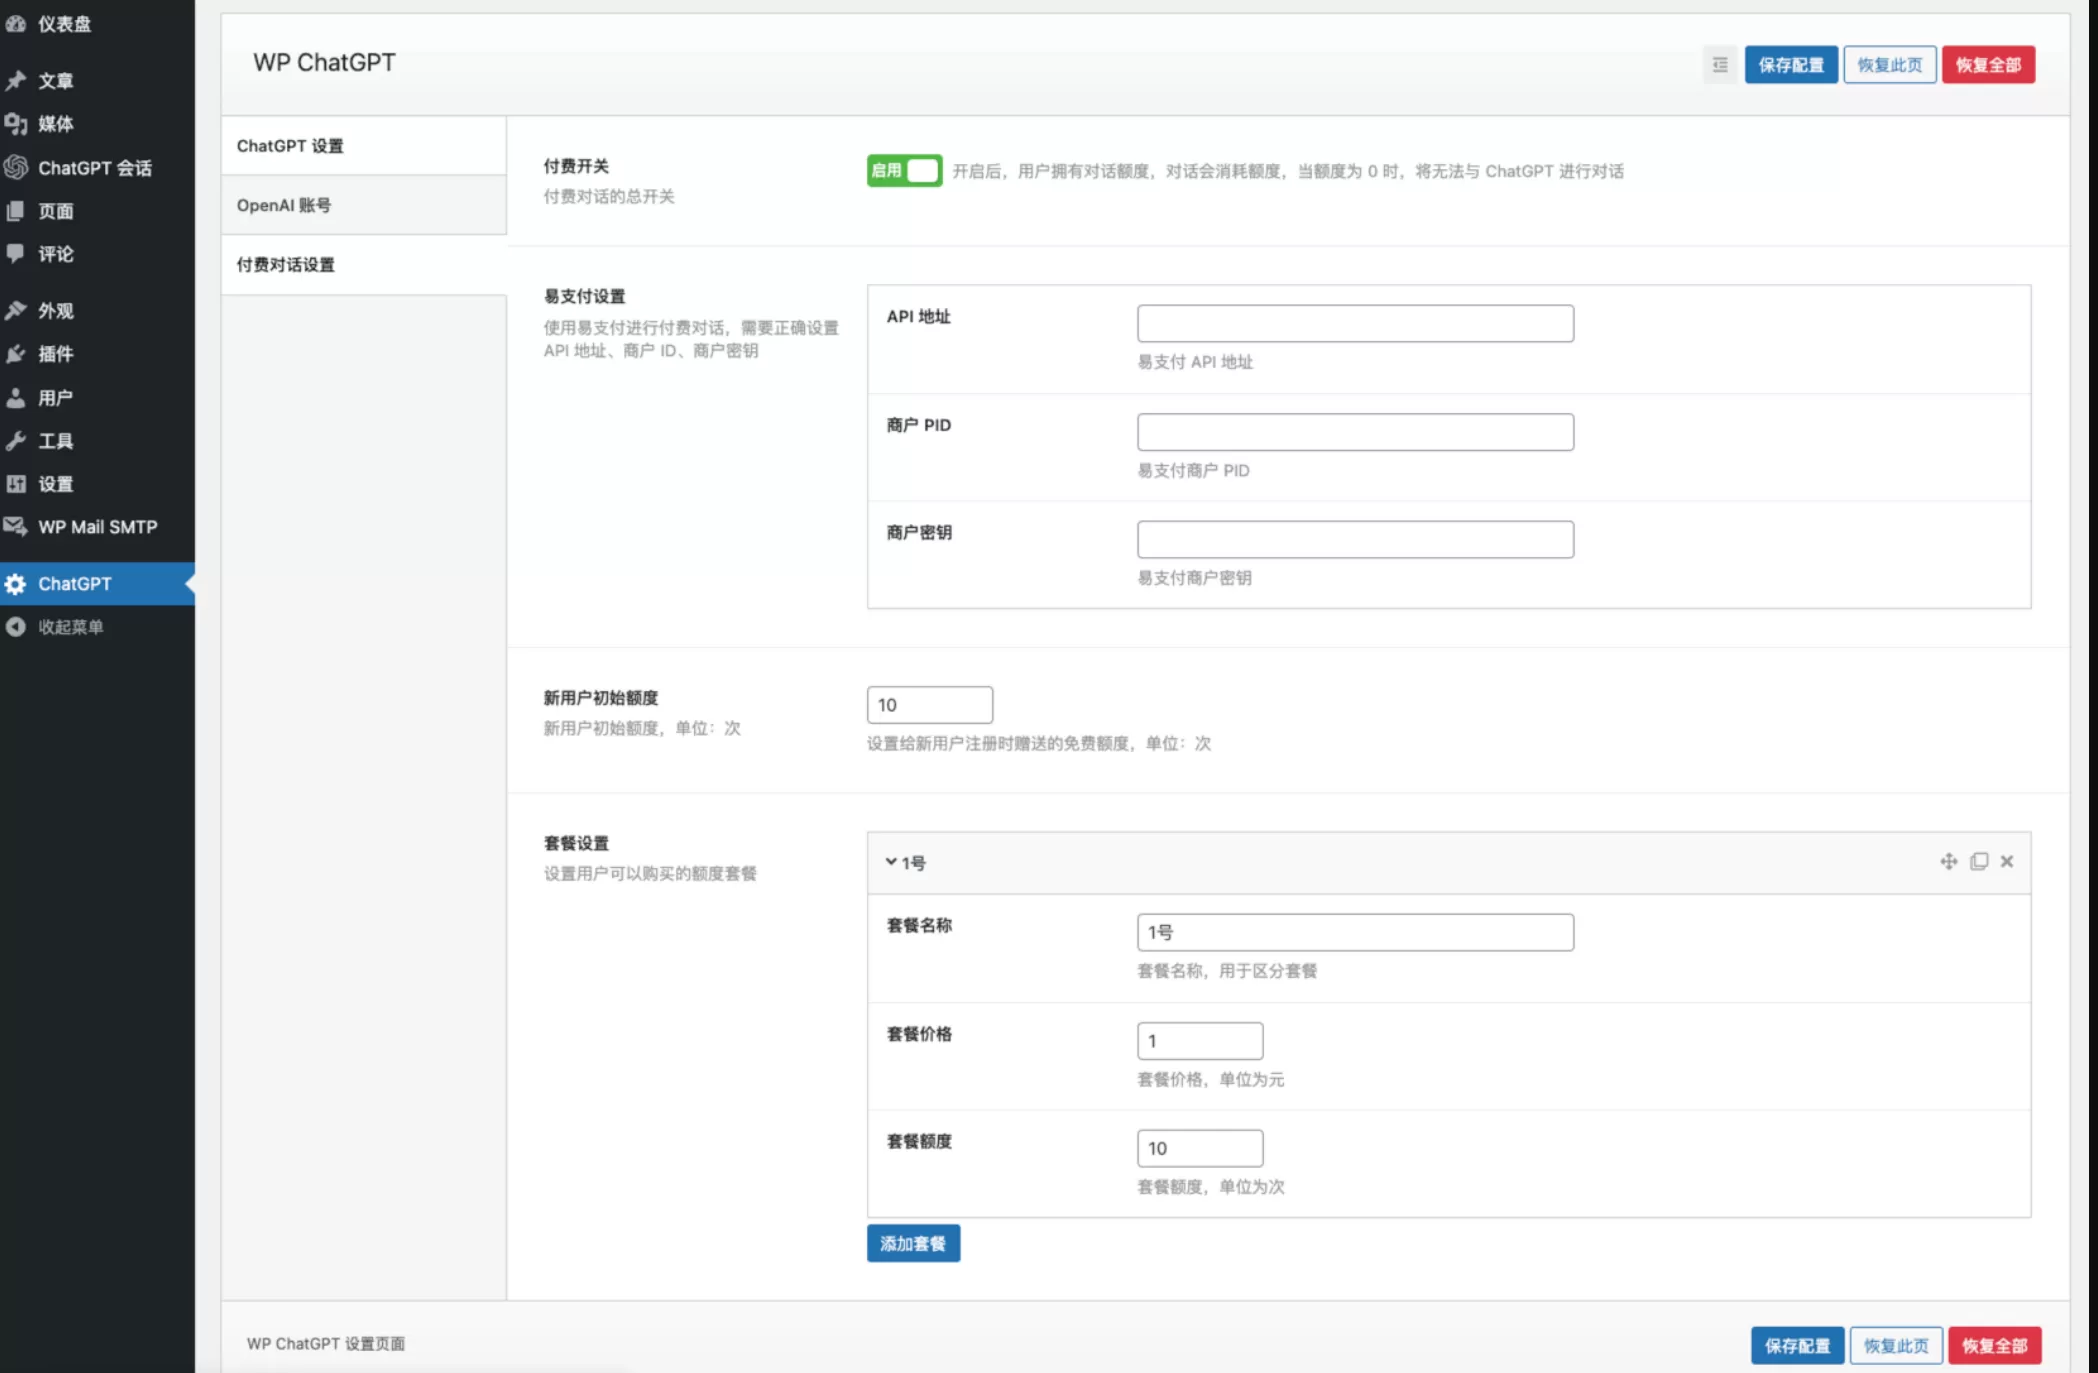Screen dimensions: 2098x1373
Task: Click the duplicate icon on package 1号
Action: [1978, 861]
